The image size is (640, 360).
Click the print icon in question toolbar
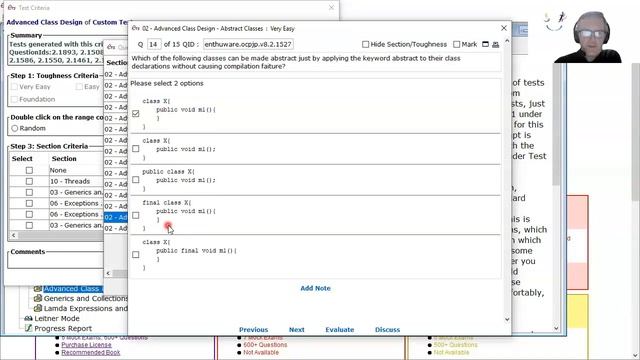point(496,44)
